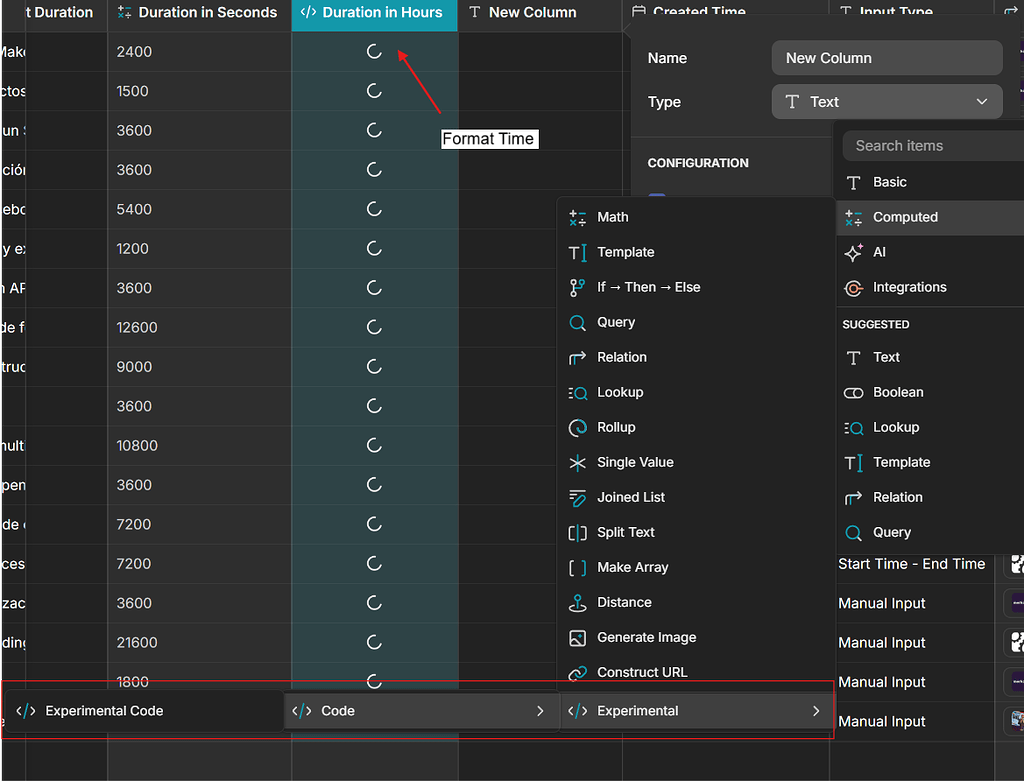Switch to the Computed category

pos(905,217)
